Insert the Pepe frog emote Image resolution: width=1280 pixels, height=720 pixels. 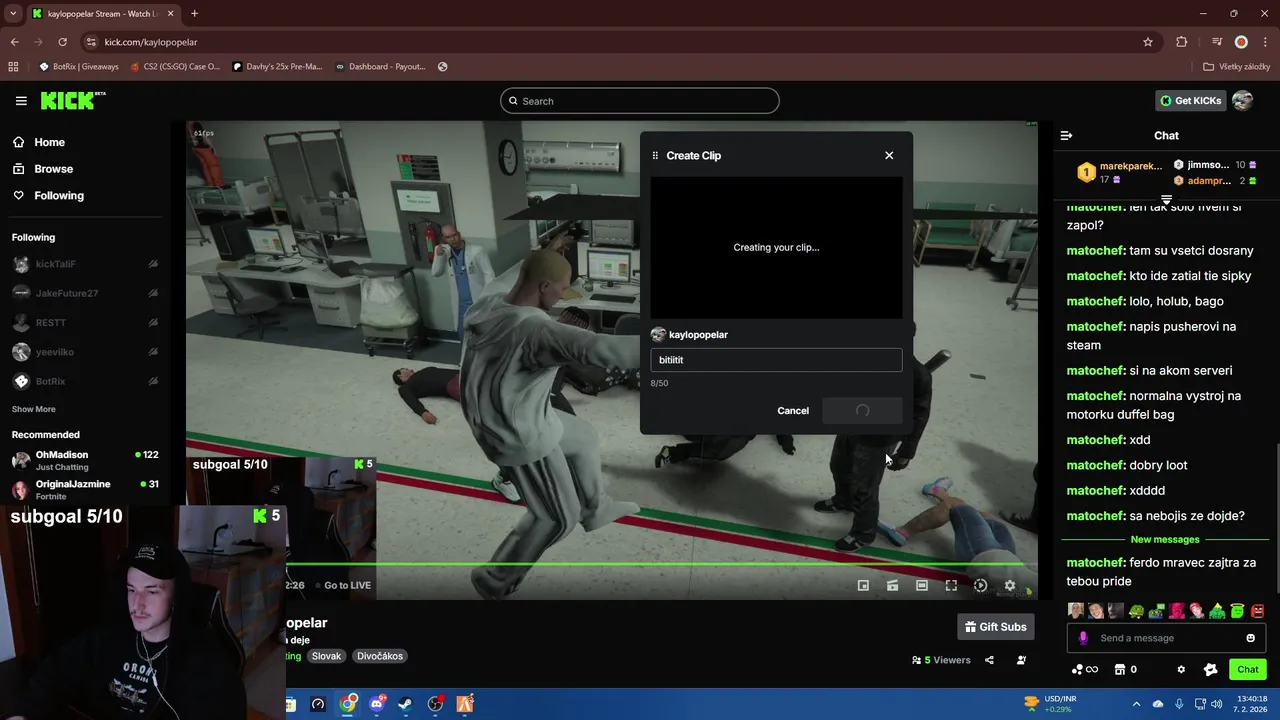click(x=1136, y=611)
